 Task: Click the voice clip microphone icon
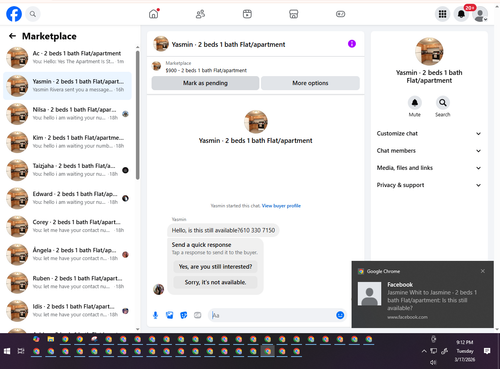coord(155,315)
